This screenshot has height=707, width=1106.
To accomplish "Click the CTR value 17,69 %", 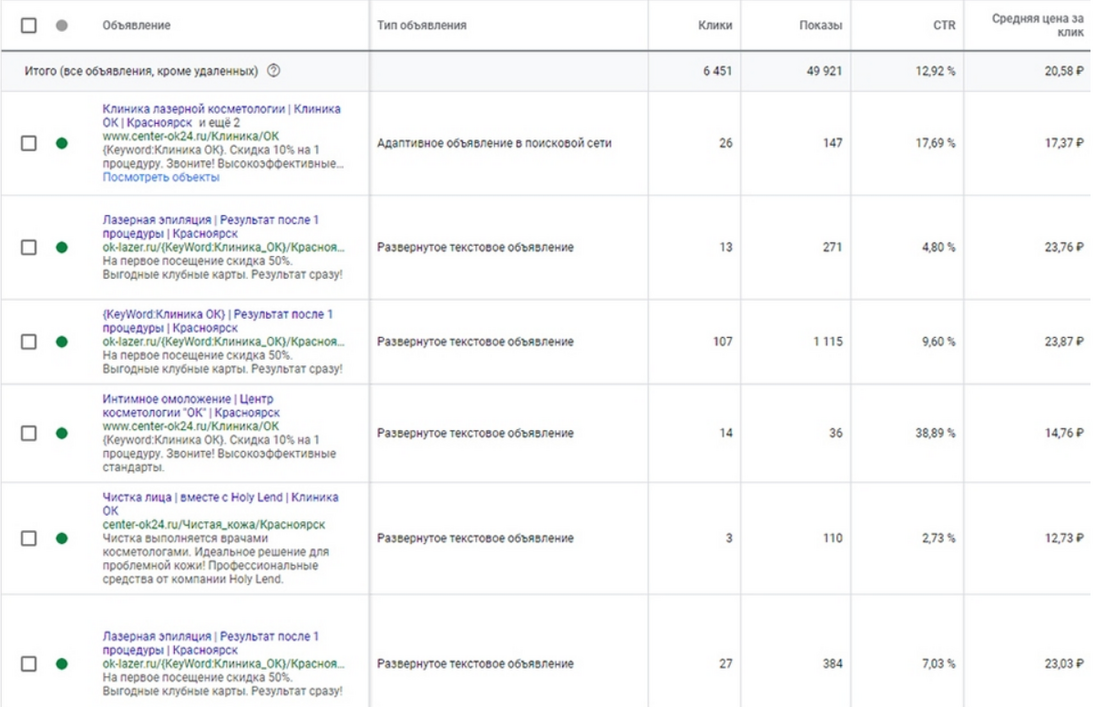I will (935, 143).
